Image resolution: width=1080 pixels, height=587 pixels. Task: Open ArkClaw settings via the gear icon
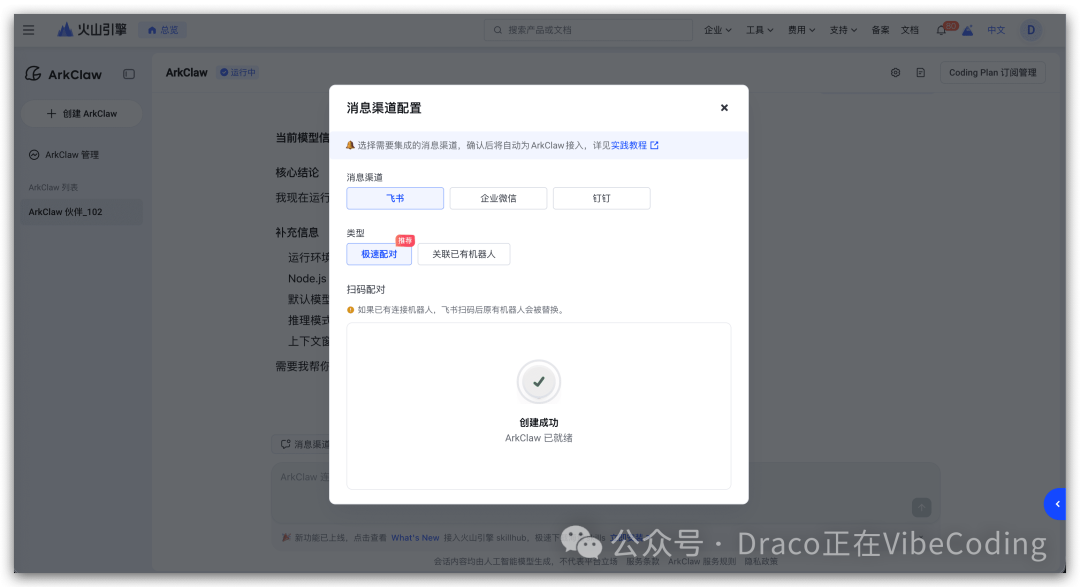(x=896, y=72)
